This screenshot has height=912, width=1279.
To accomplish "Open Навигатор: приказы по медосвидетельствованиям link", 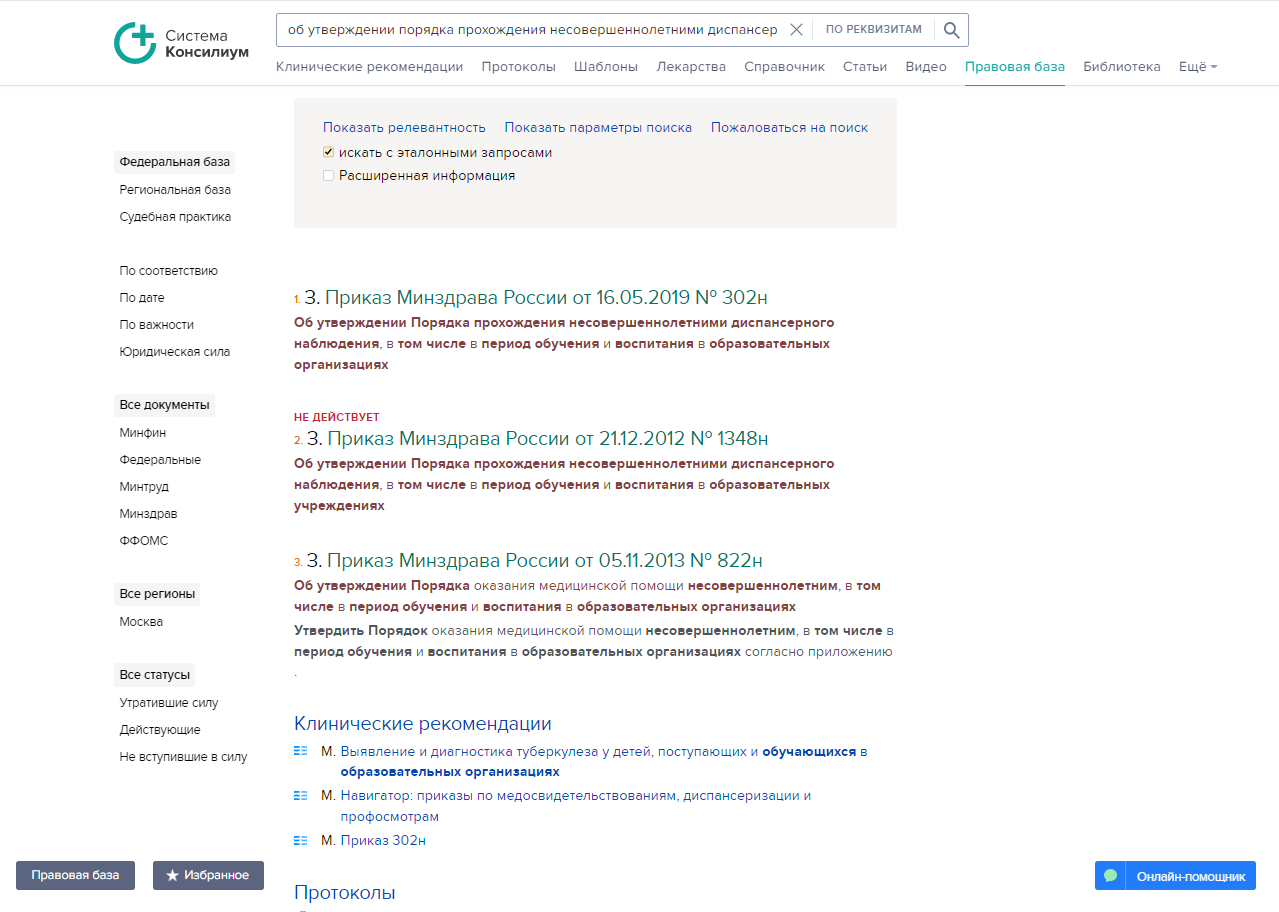I will 575,806.
